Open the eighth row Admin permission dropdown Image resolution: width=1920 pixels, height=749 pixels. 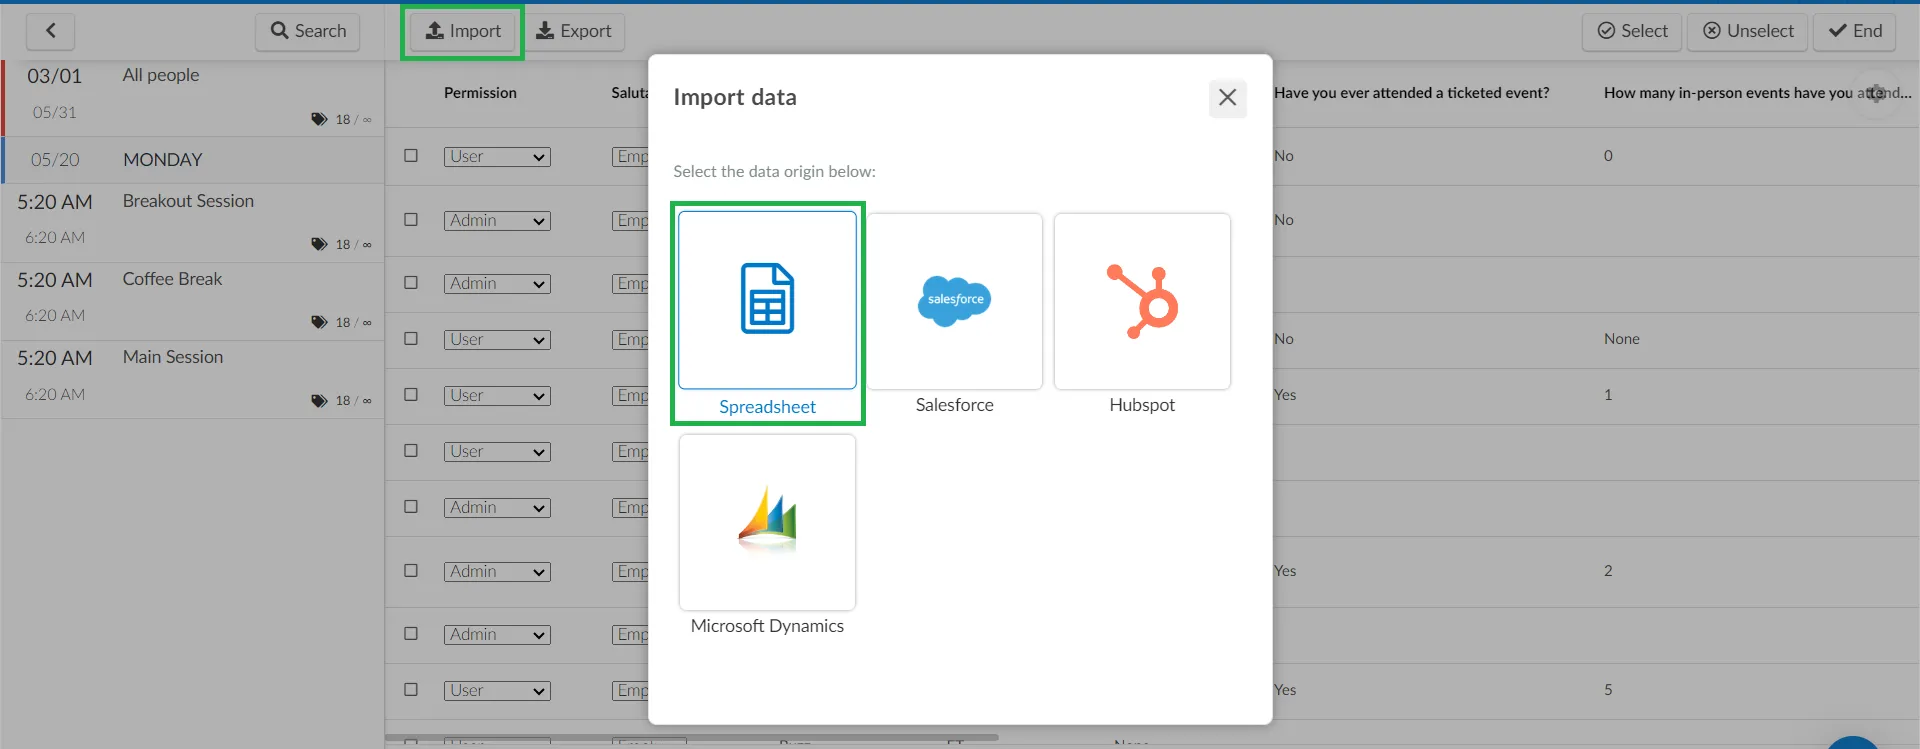coord(497,572)
